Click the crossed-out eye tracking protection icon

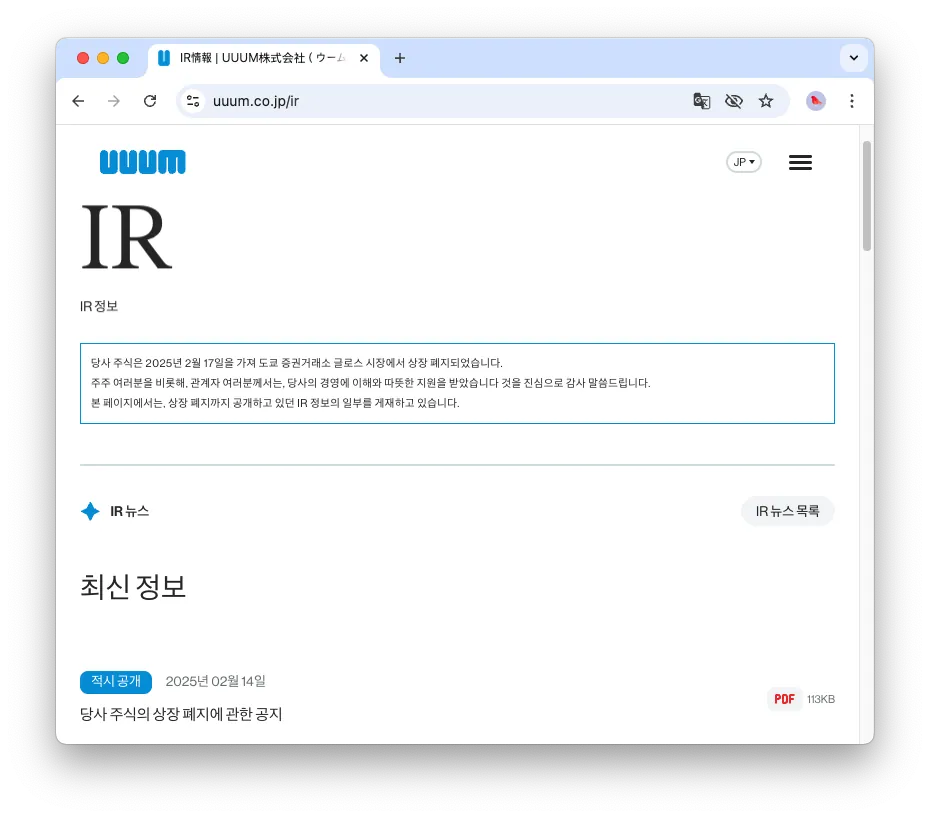tap(734, 101)
